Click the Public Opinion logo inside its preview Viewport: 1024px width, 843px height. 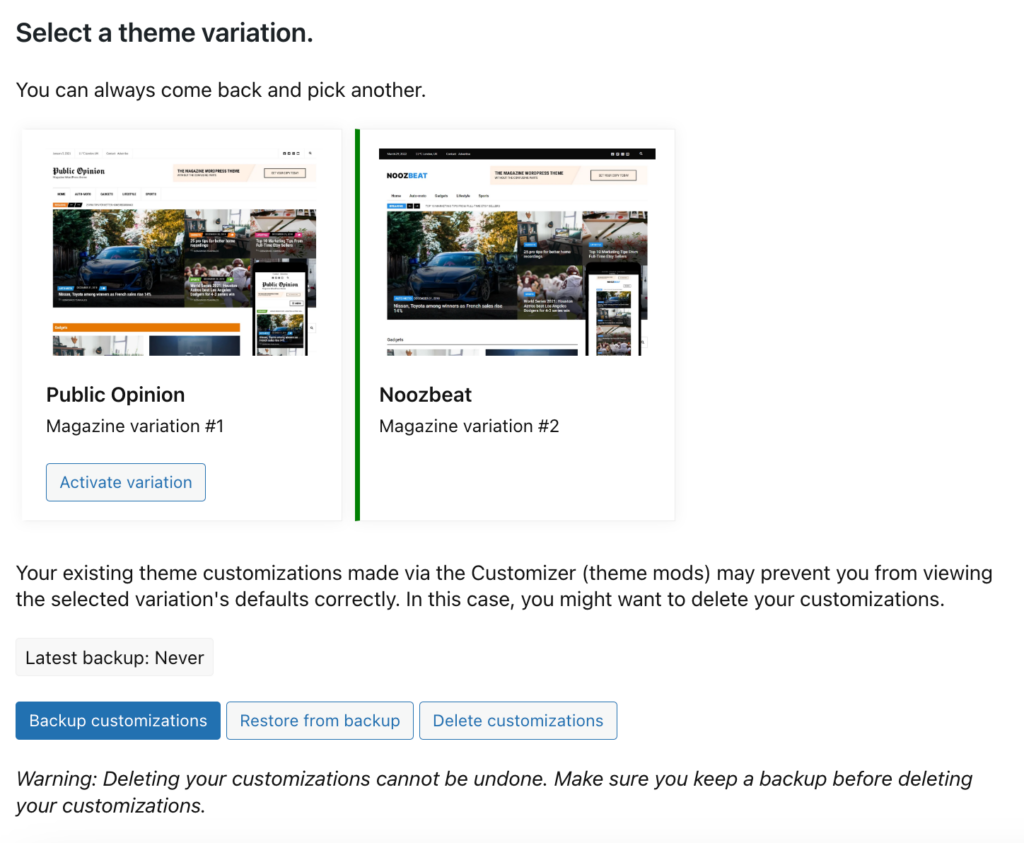tap(76, 172)
